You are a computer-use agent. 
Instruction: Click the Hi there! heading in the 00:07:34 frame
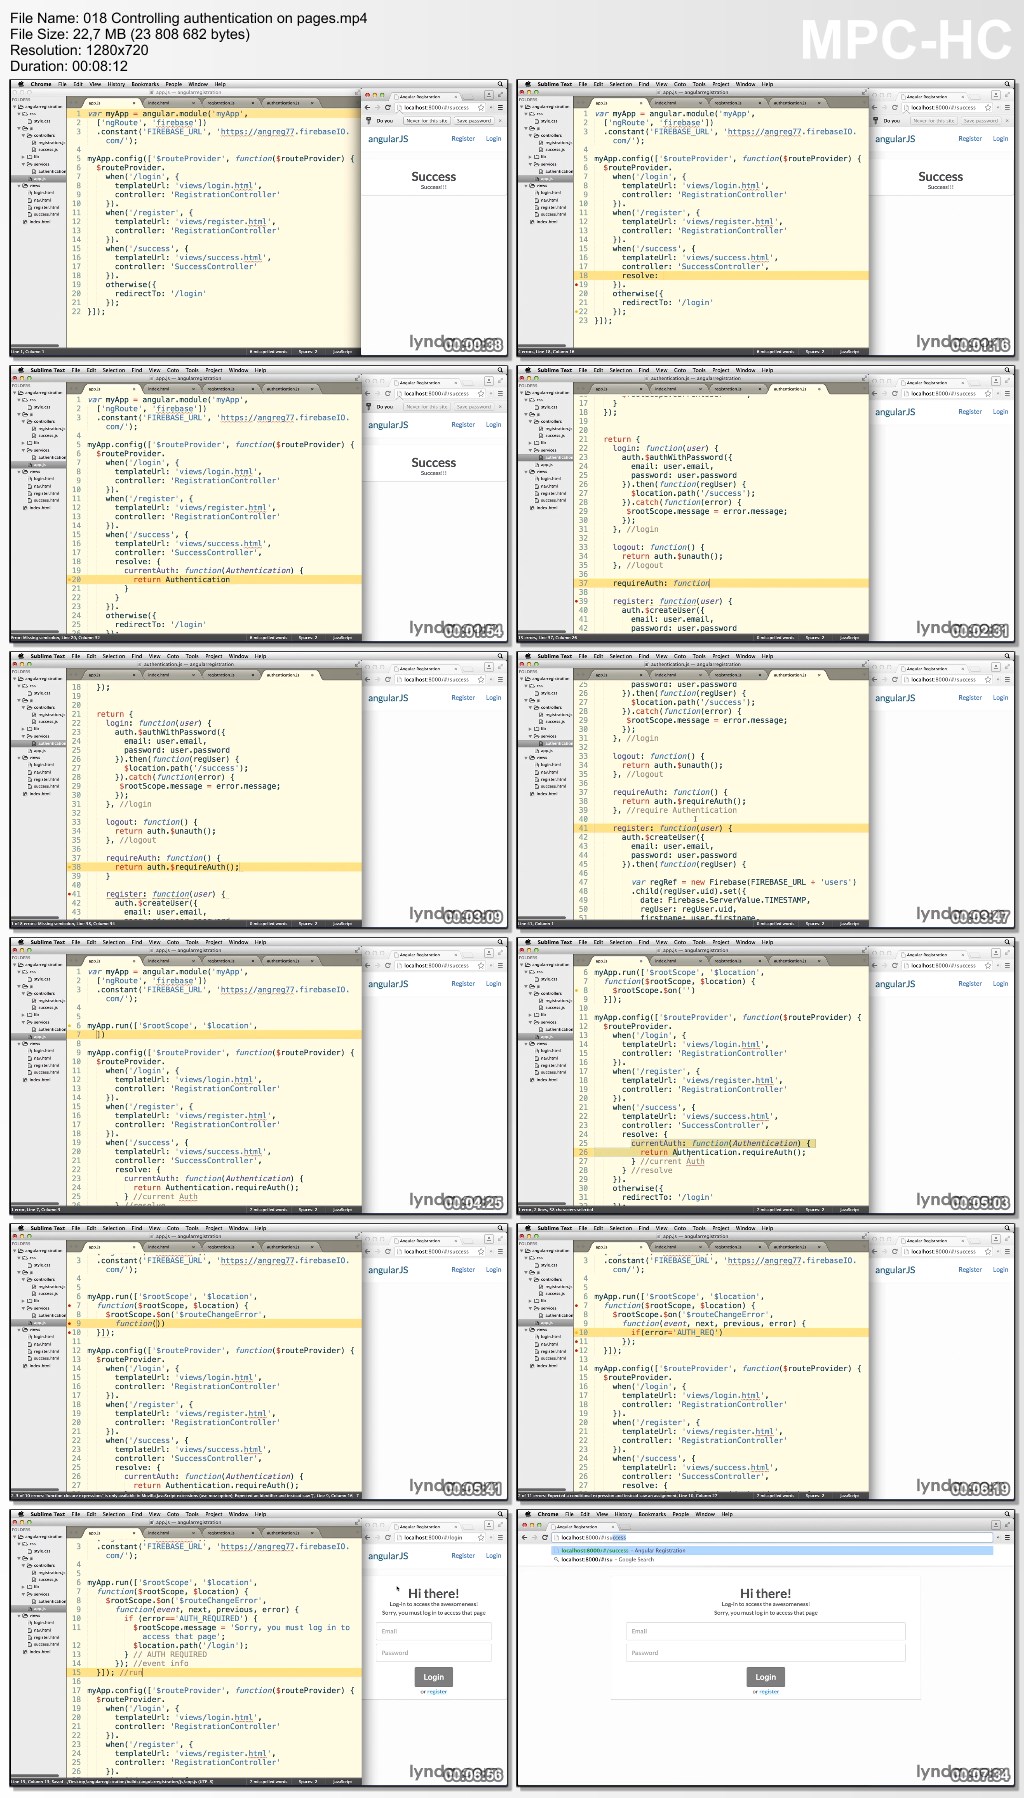765,1594
